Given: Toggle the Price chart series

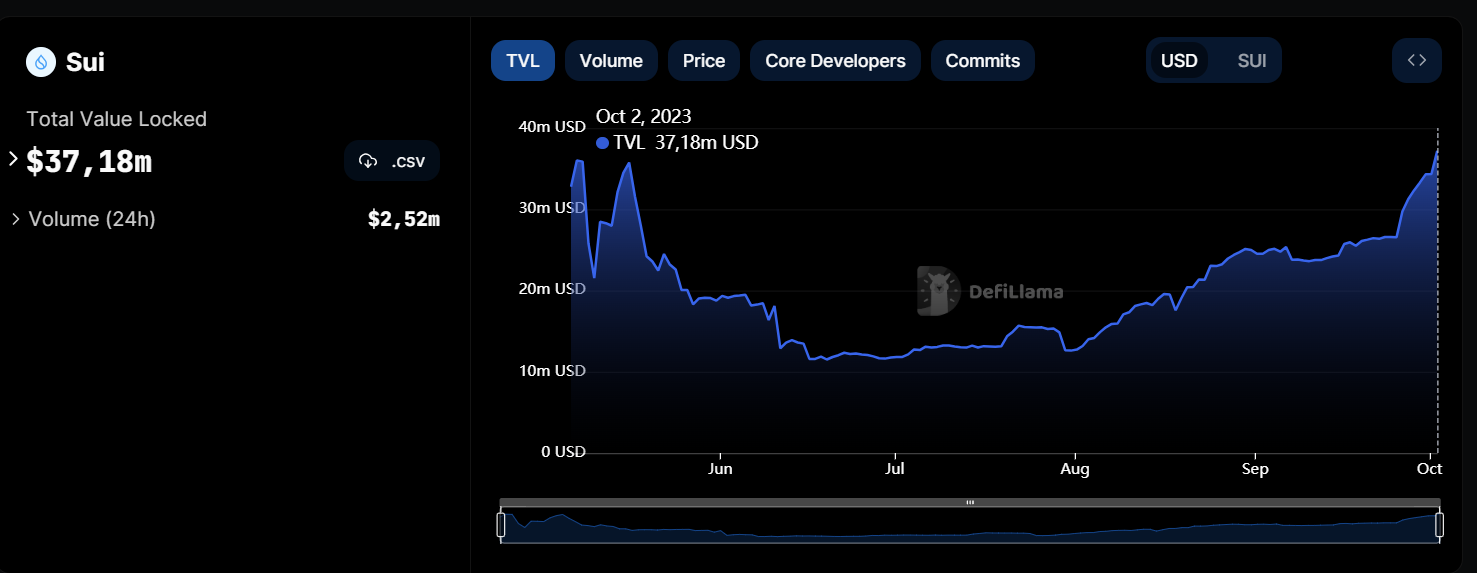Looking at the screenshot, I should [x=704, y=61].
